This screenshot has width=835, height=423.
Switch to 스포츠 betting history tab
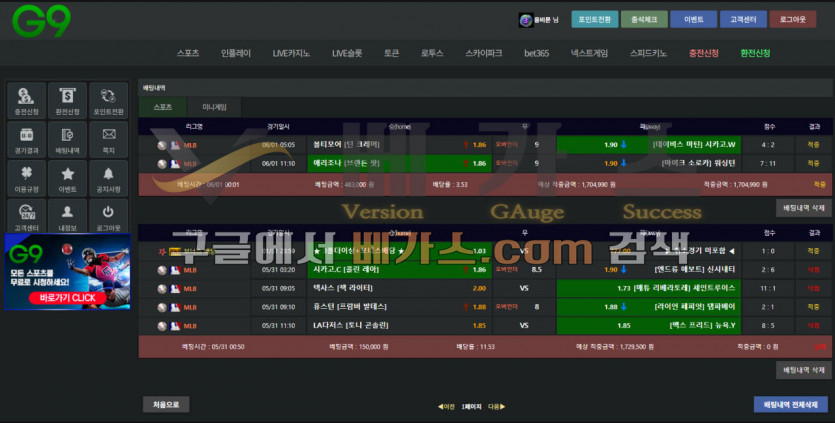[x=163, y=107]
